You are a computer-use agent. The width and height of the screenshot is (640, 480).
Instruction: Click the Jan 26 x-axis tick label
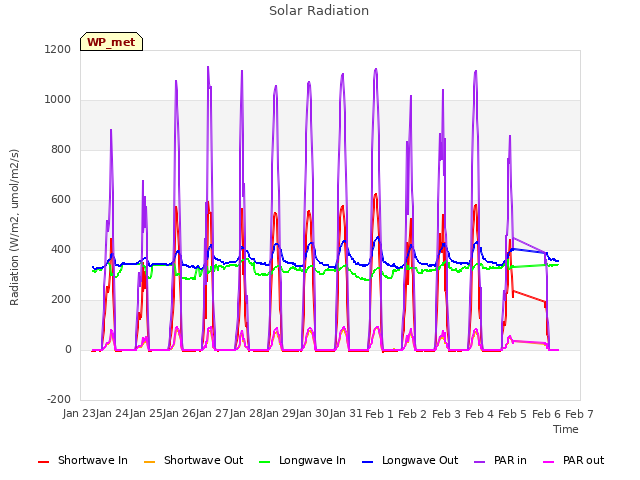click(x=179, y=413)
